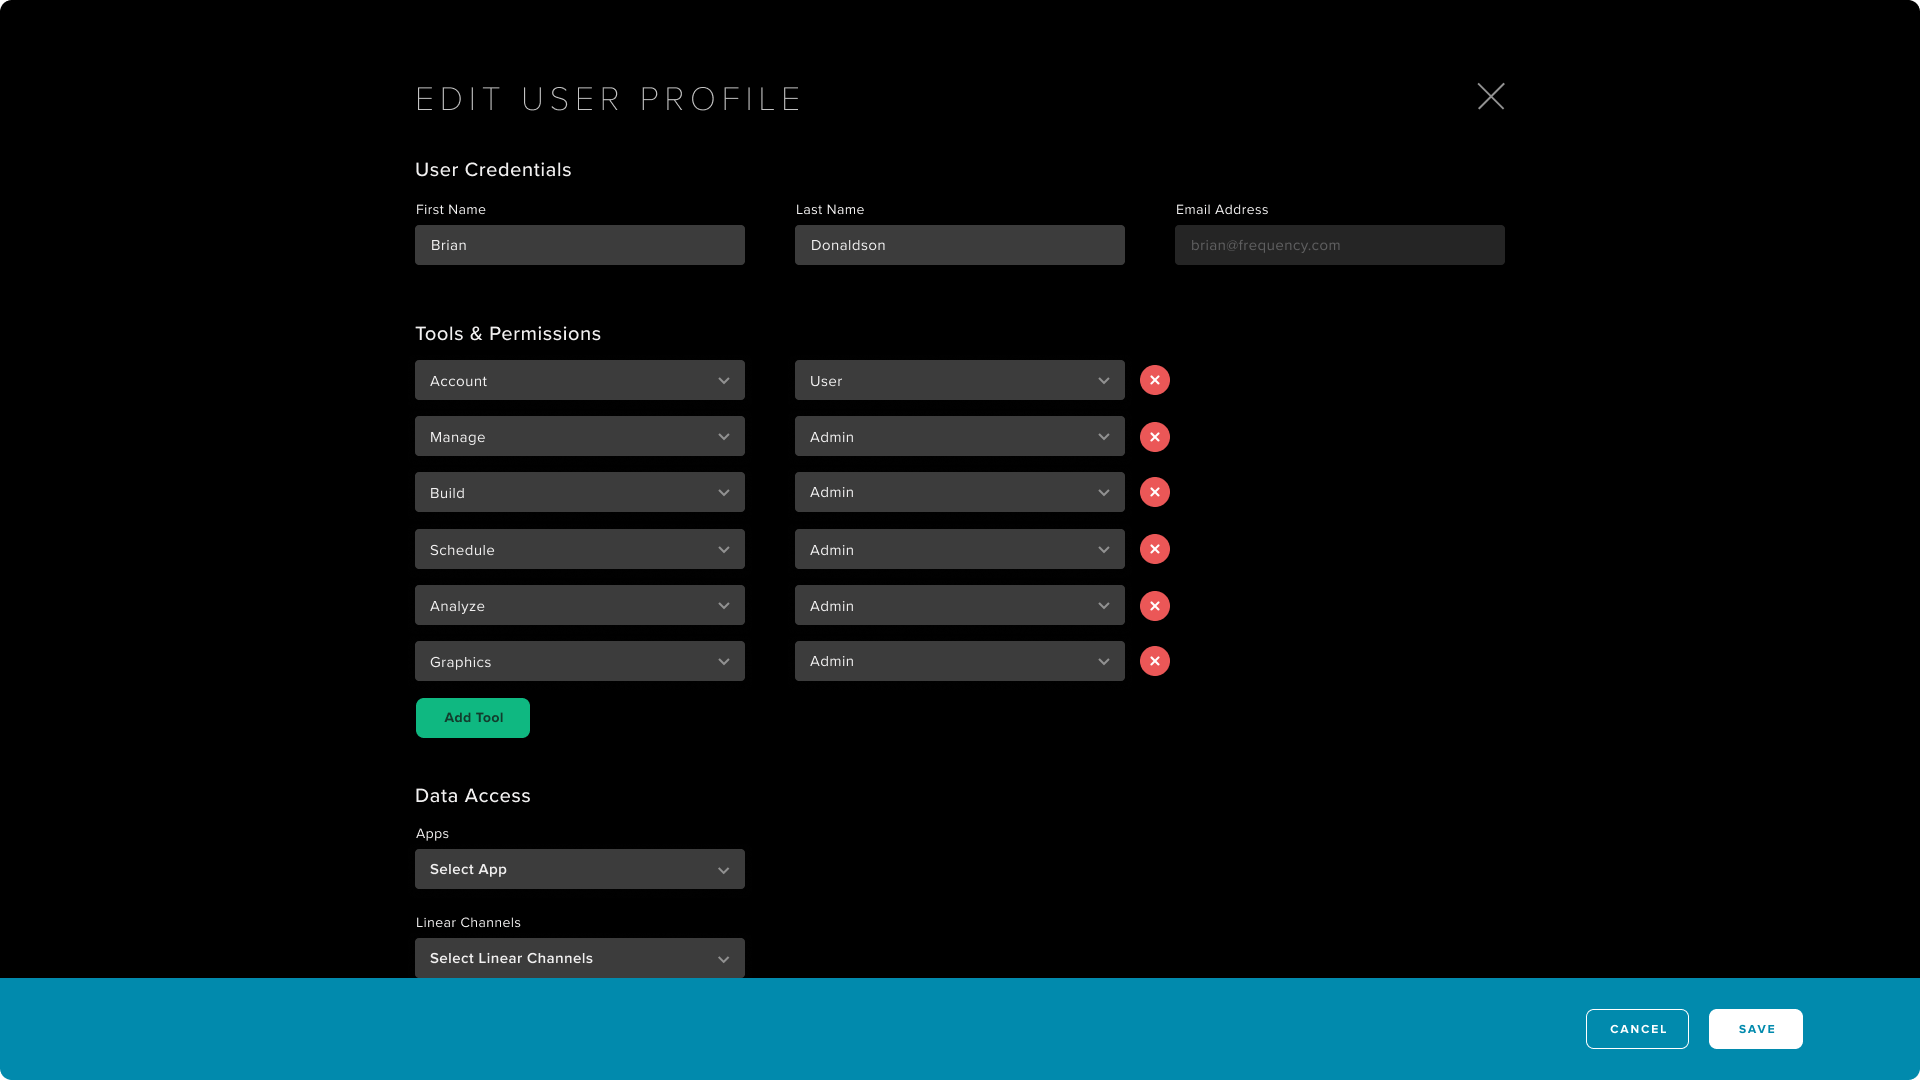This screenshot has height=1080, width=1920.
Task: Click the CANCEL button
Action: coord(1638,1029)
